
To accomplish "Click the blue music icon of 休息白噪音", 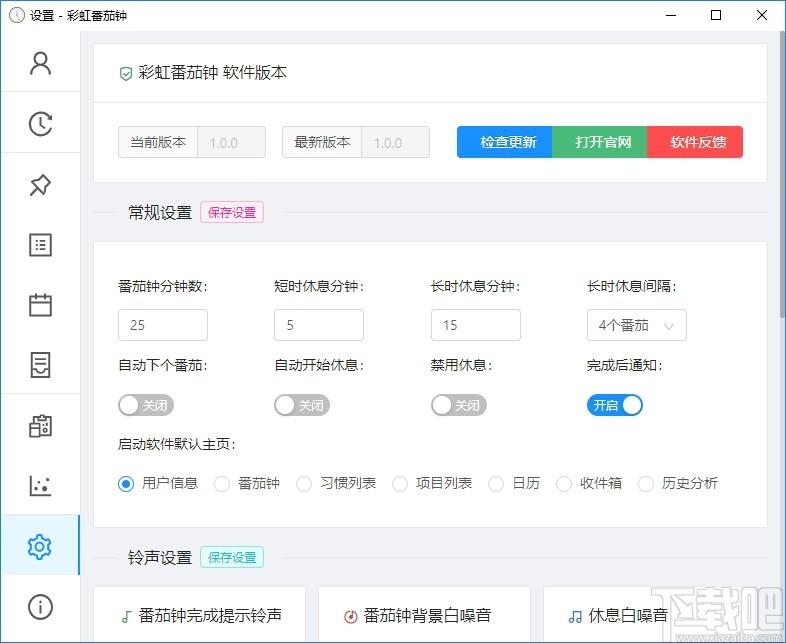I will pyautogui.click(x=575, y=616).
